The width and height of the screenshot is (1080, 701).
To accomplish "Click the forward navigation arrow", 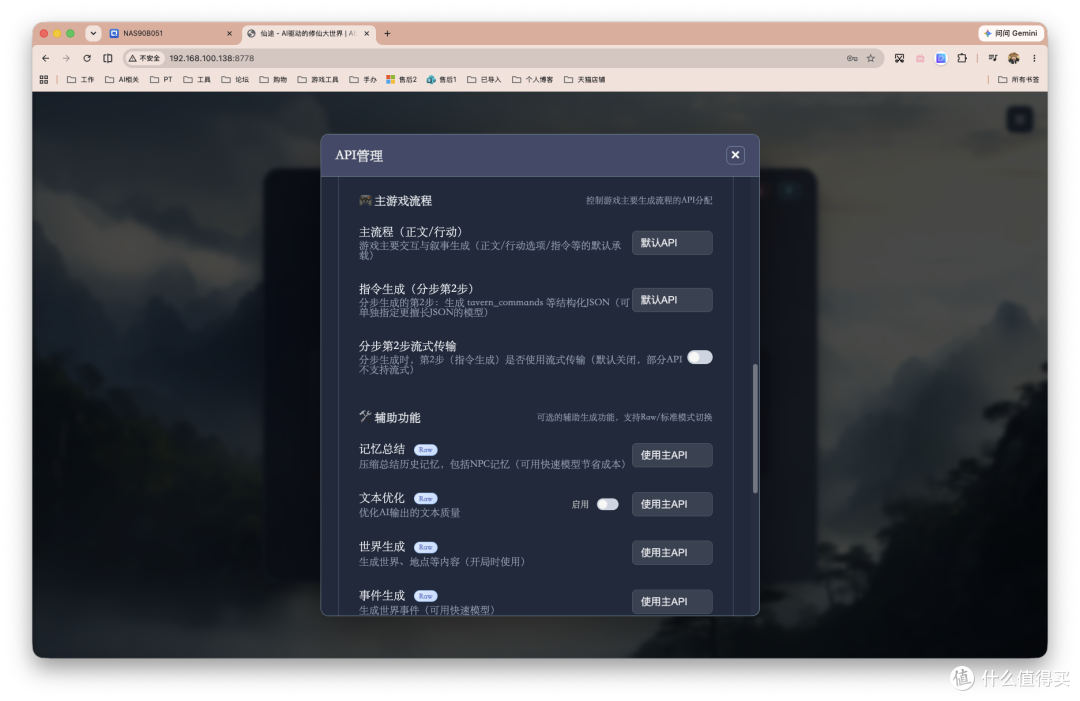I will tap(66, 59).
